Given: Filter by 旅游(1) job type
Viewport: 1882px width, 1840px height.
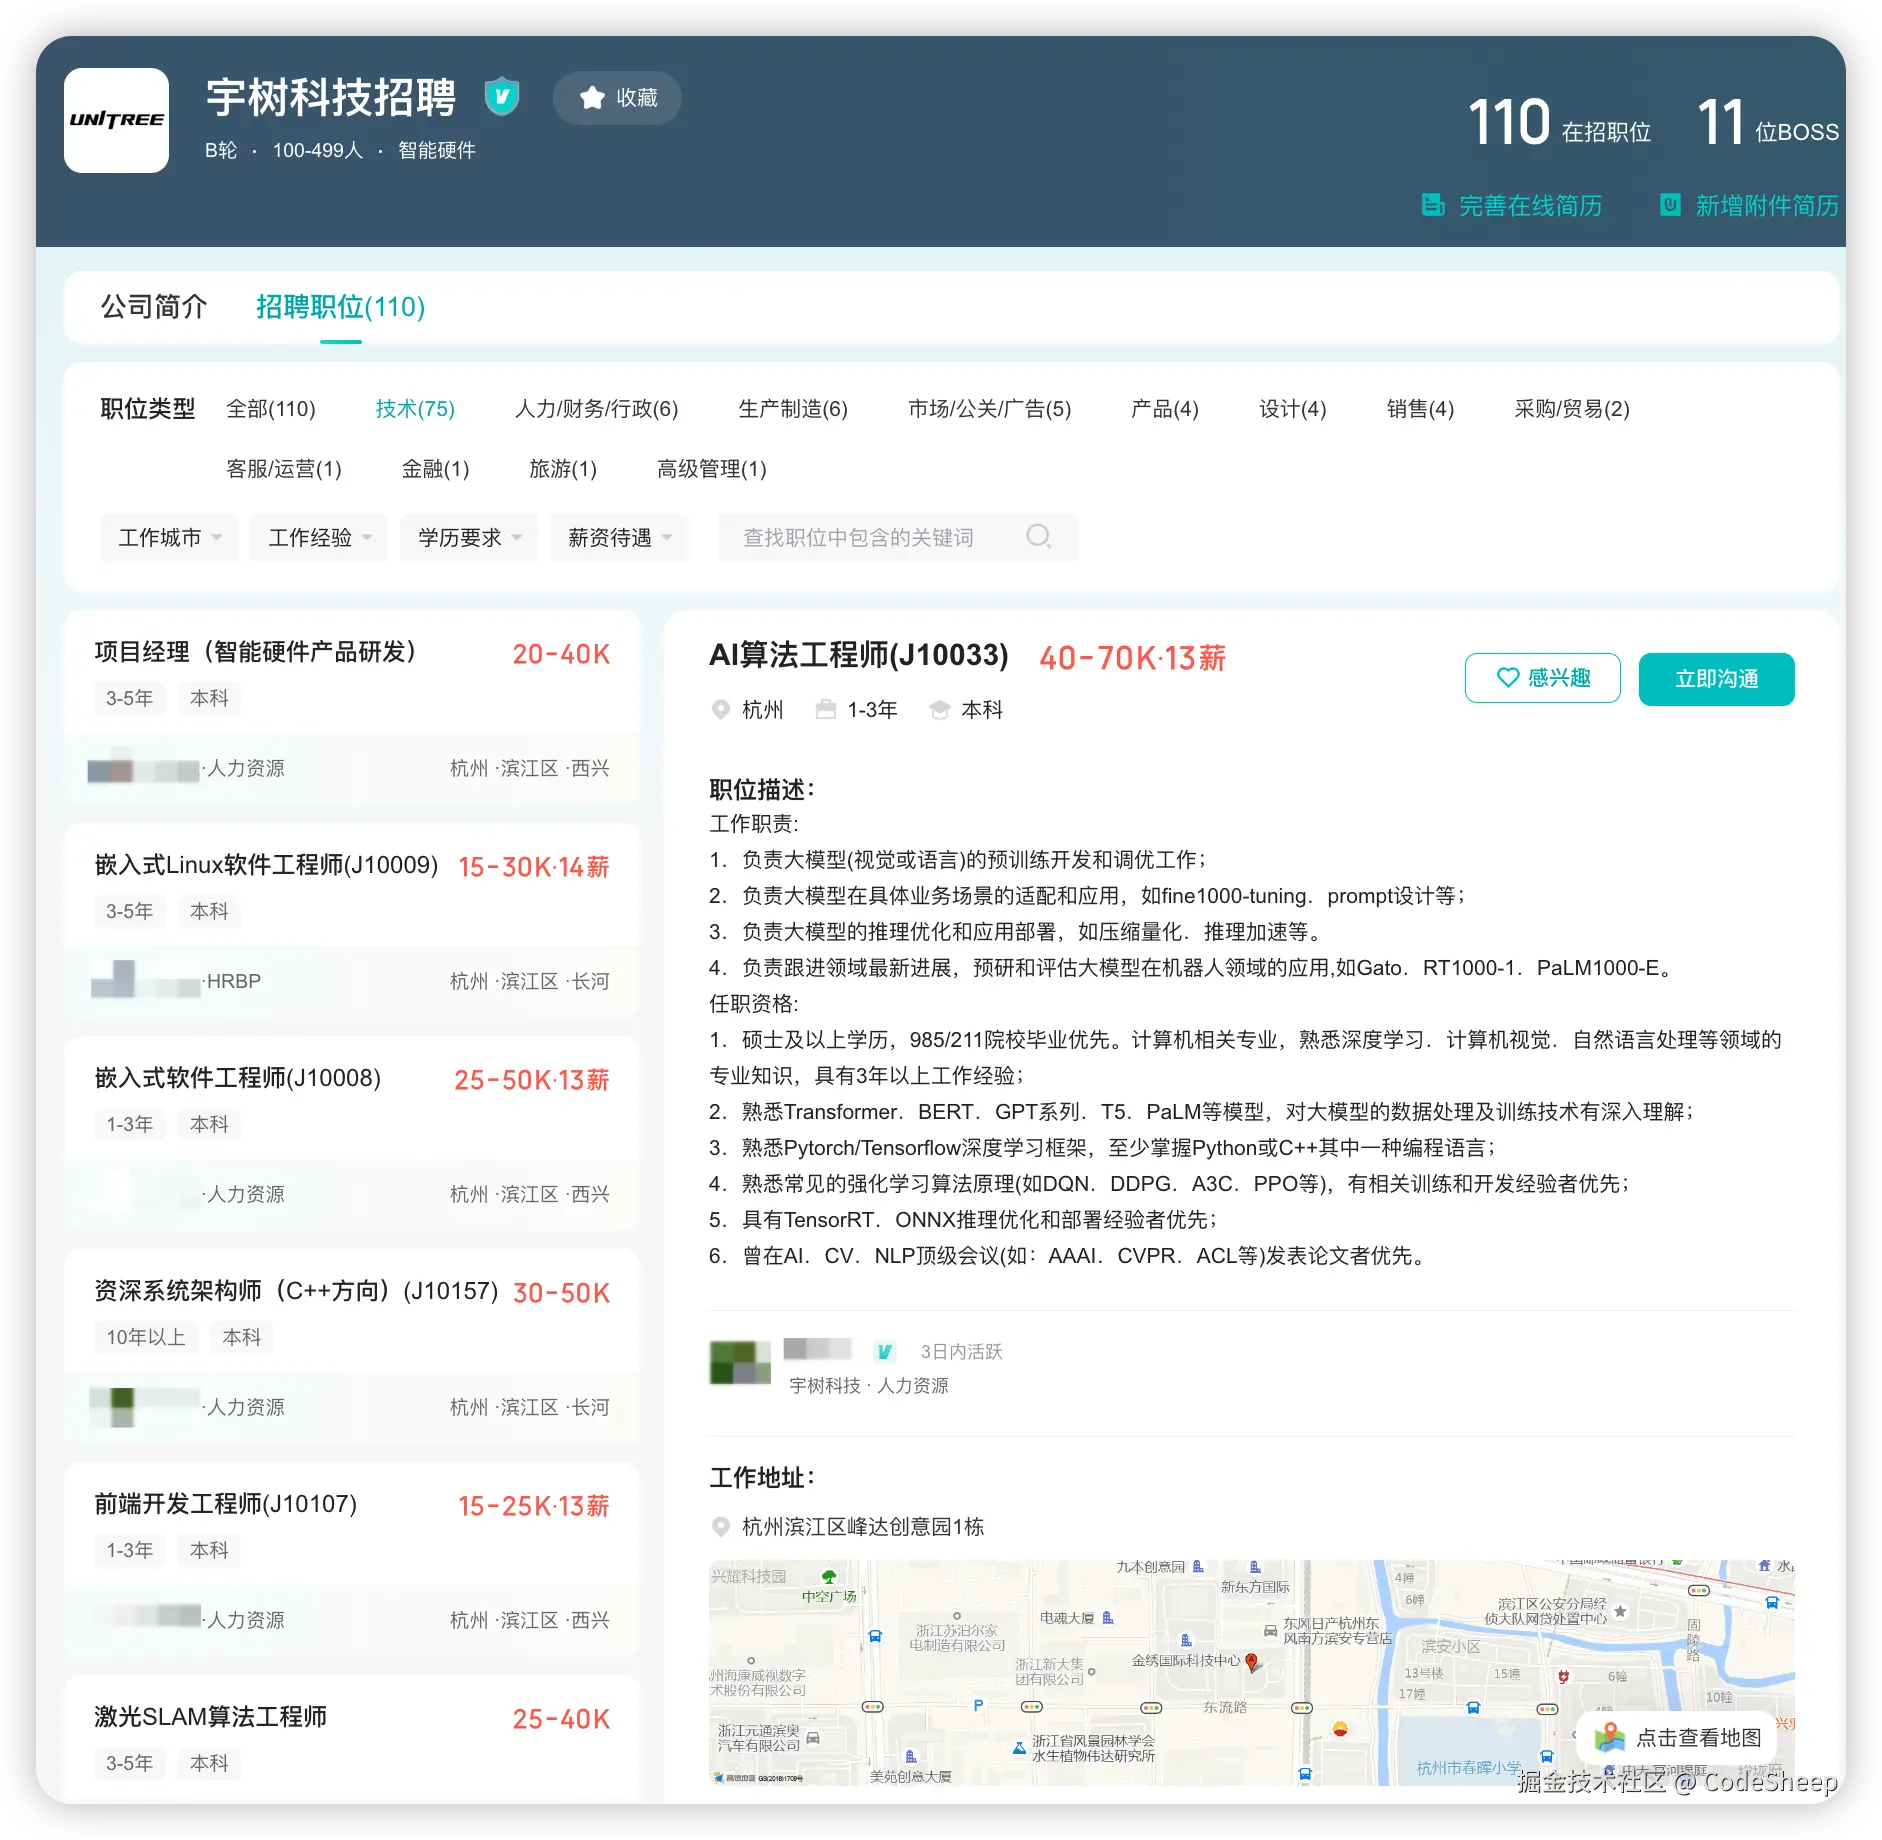Looking at the screenshot, I should pos(563,469).
